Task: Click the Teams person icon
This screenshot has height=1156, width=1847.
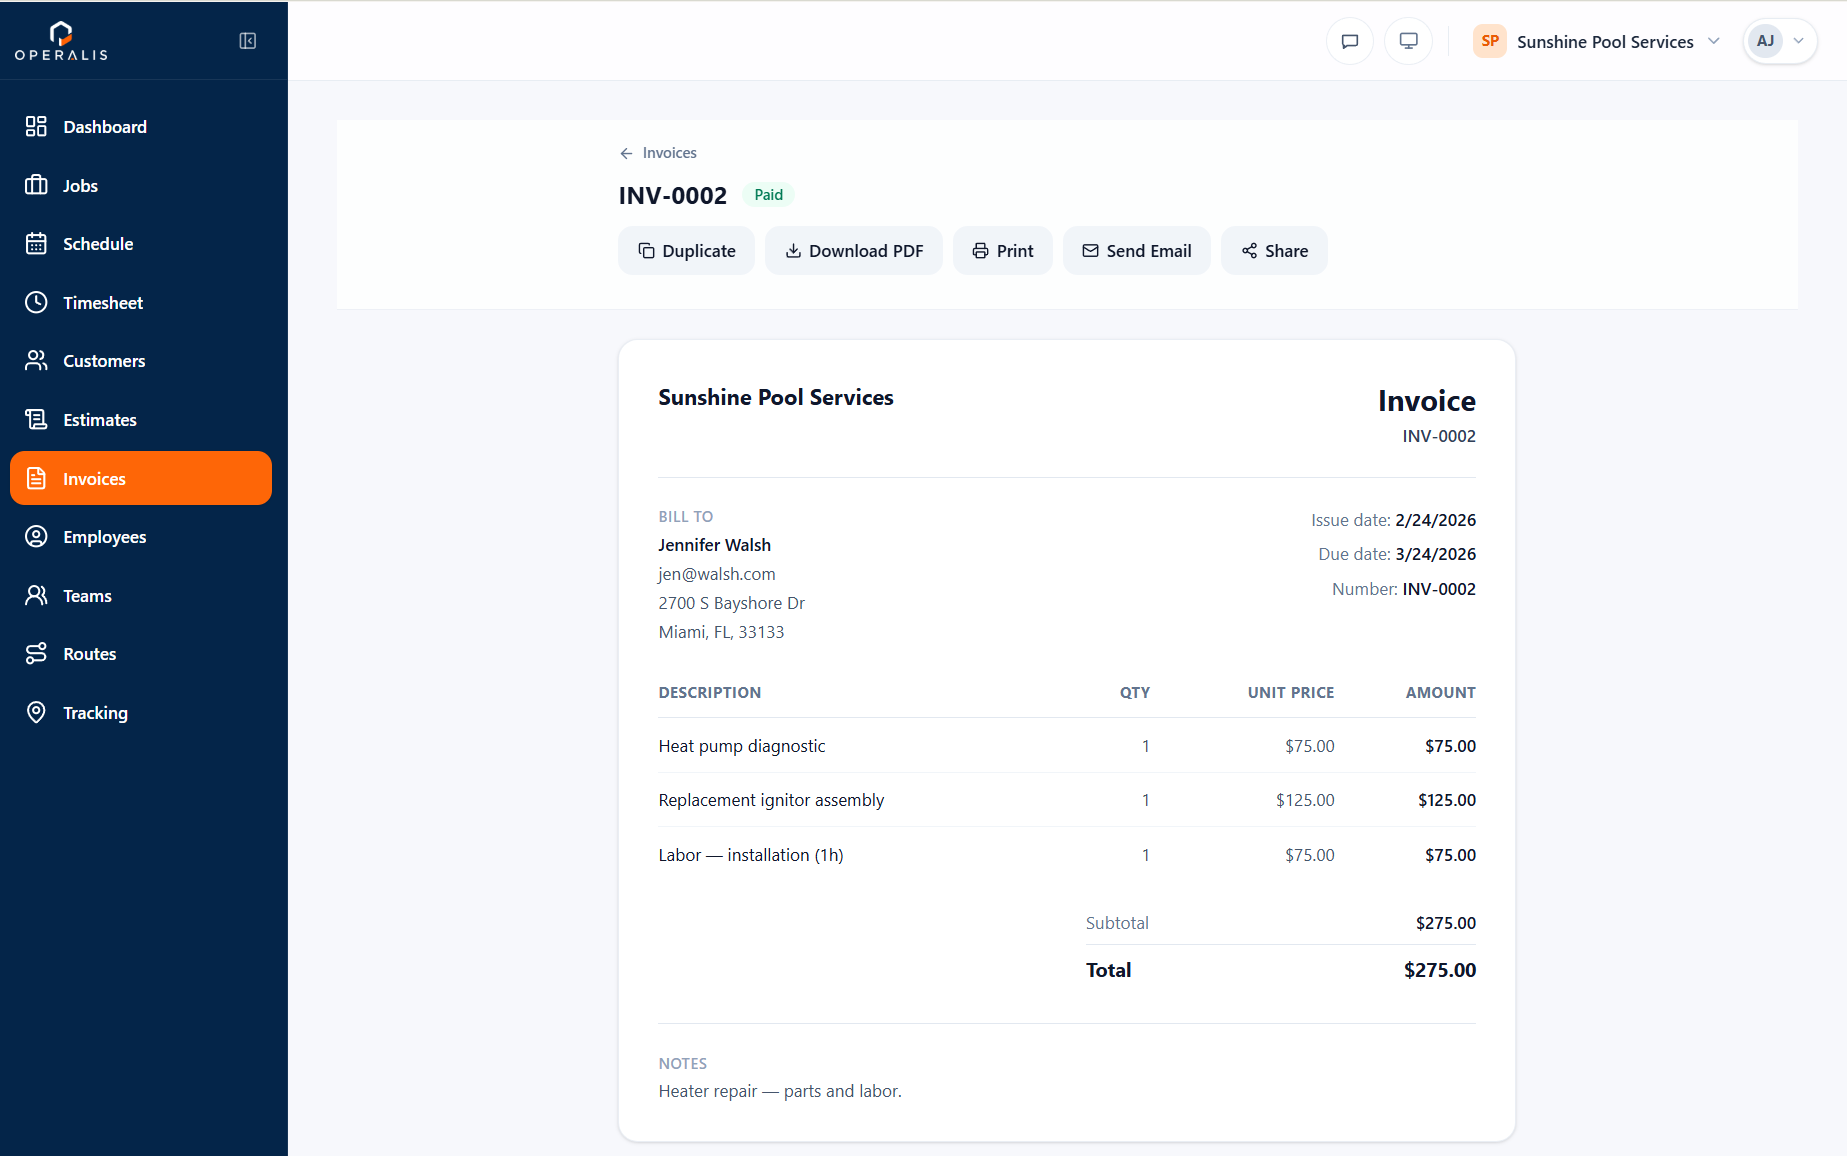Action: (x=36, y=595)
